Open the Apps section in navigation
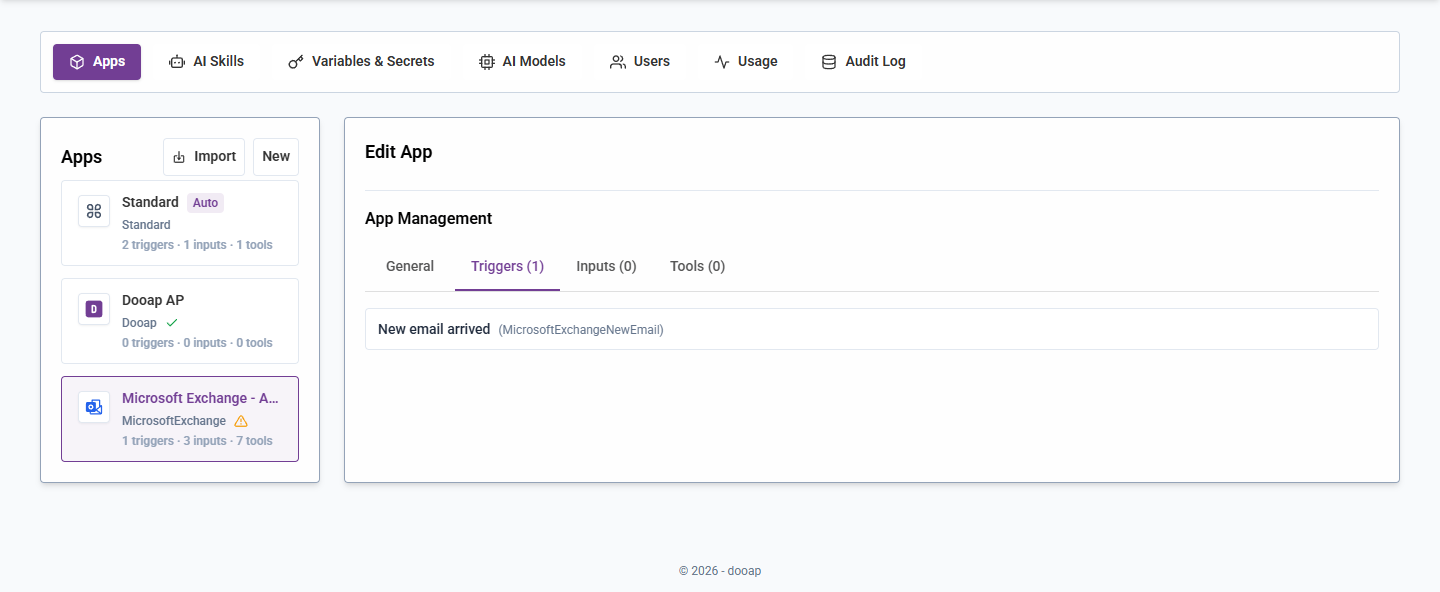Viewport: 1440px width, 592px height. [x=97, y=62]
